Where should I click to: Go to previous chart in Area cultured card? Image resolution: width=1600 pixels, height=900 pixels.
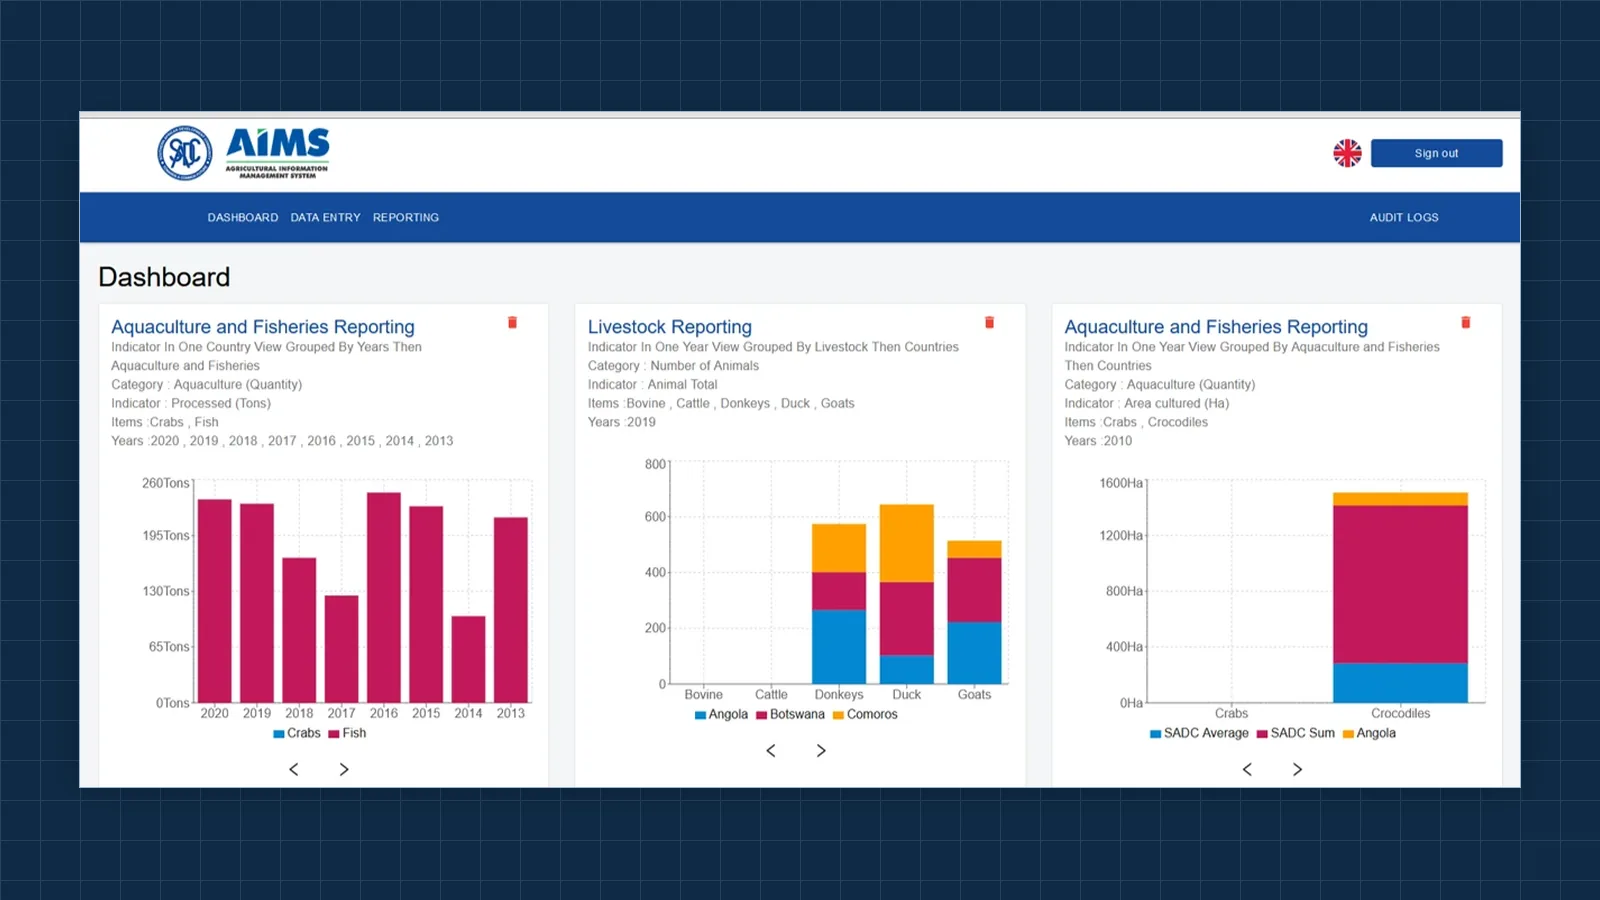[x=1247, y=769]
